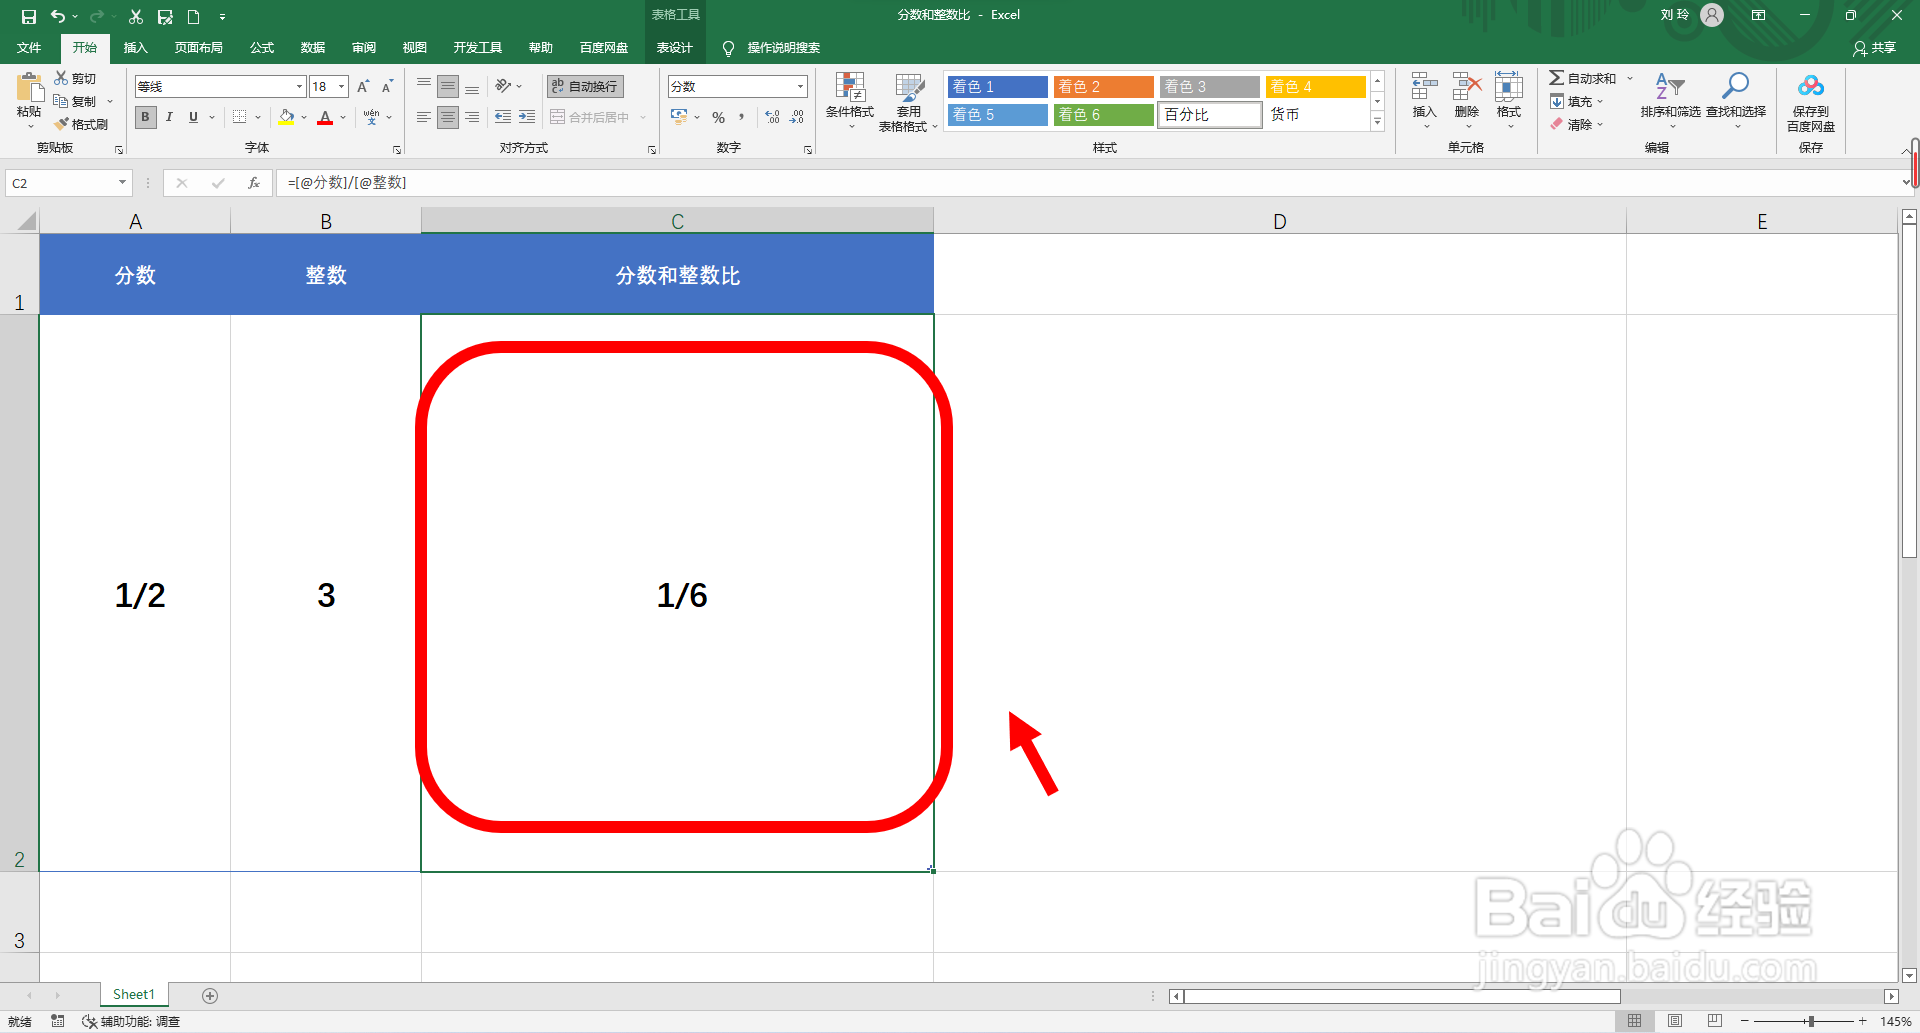Increase decimal places

[773, 117]
